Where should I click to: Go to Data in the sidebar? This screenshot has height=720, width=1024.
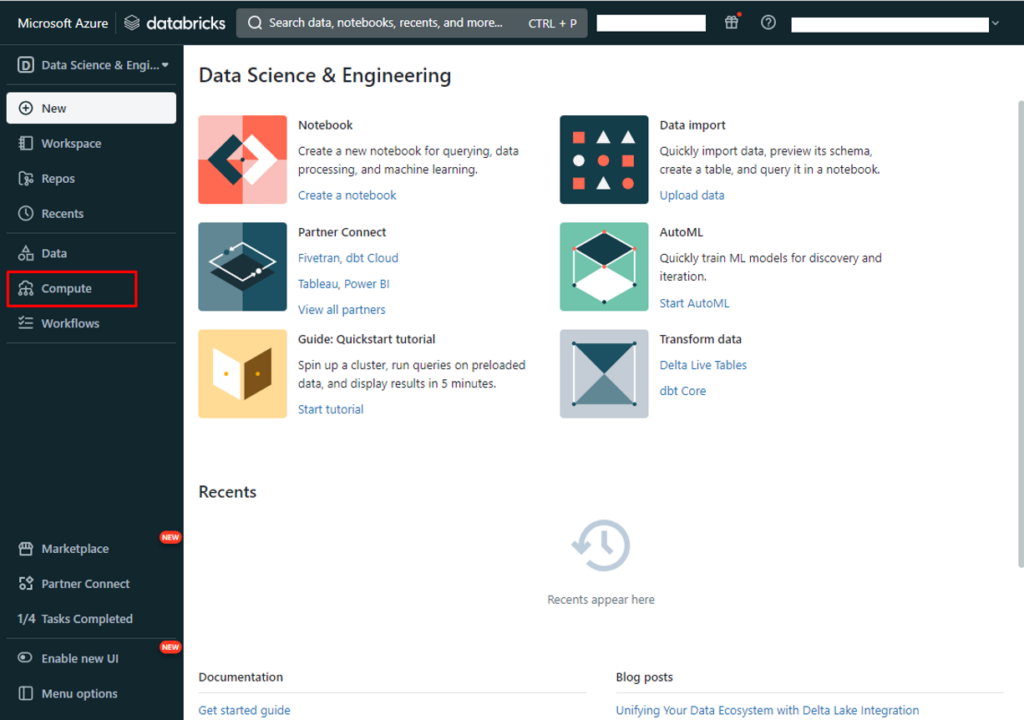point(54,254)
